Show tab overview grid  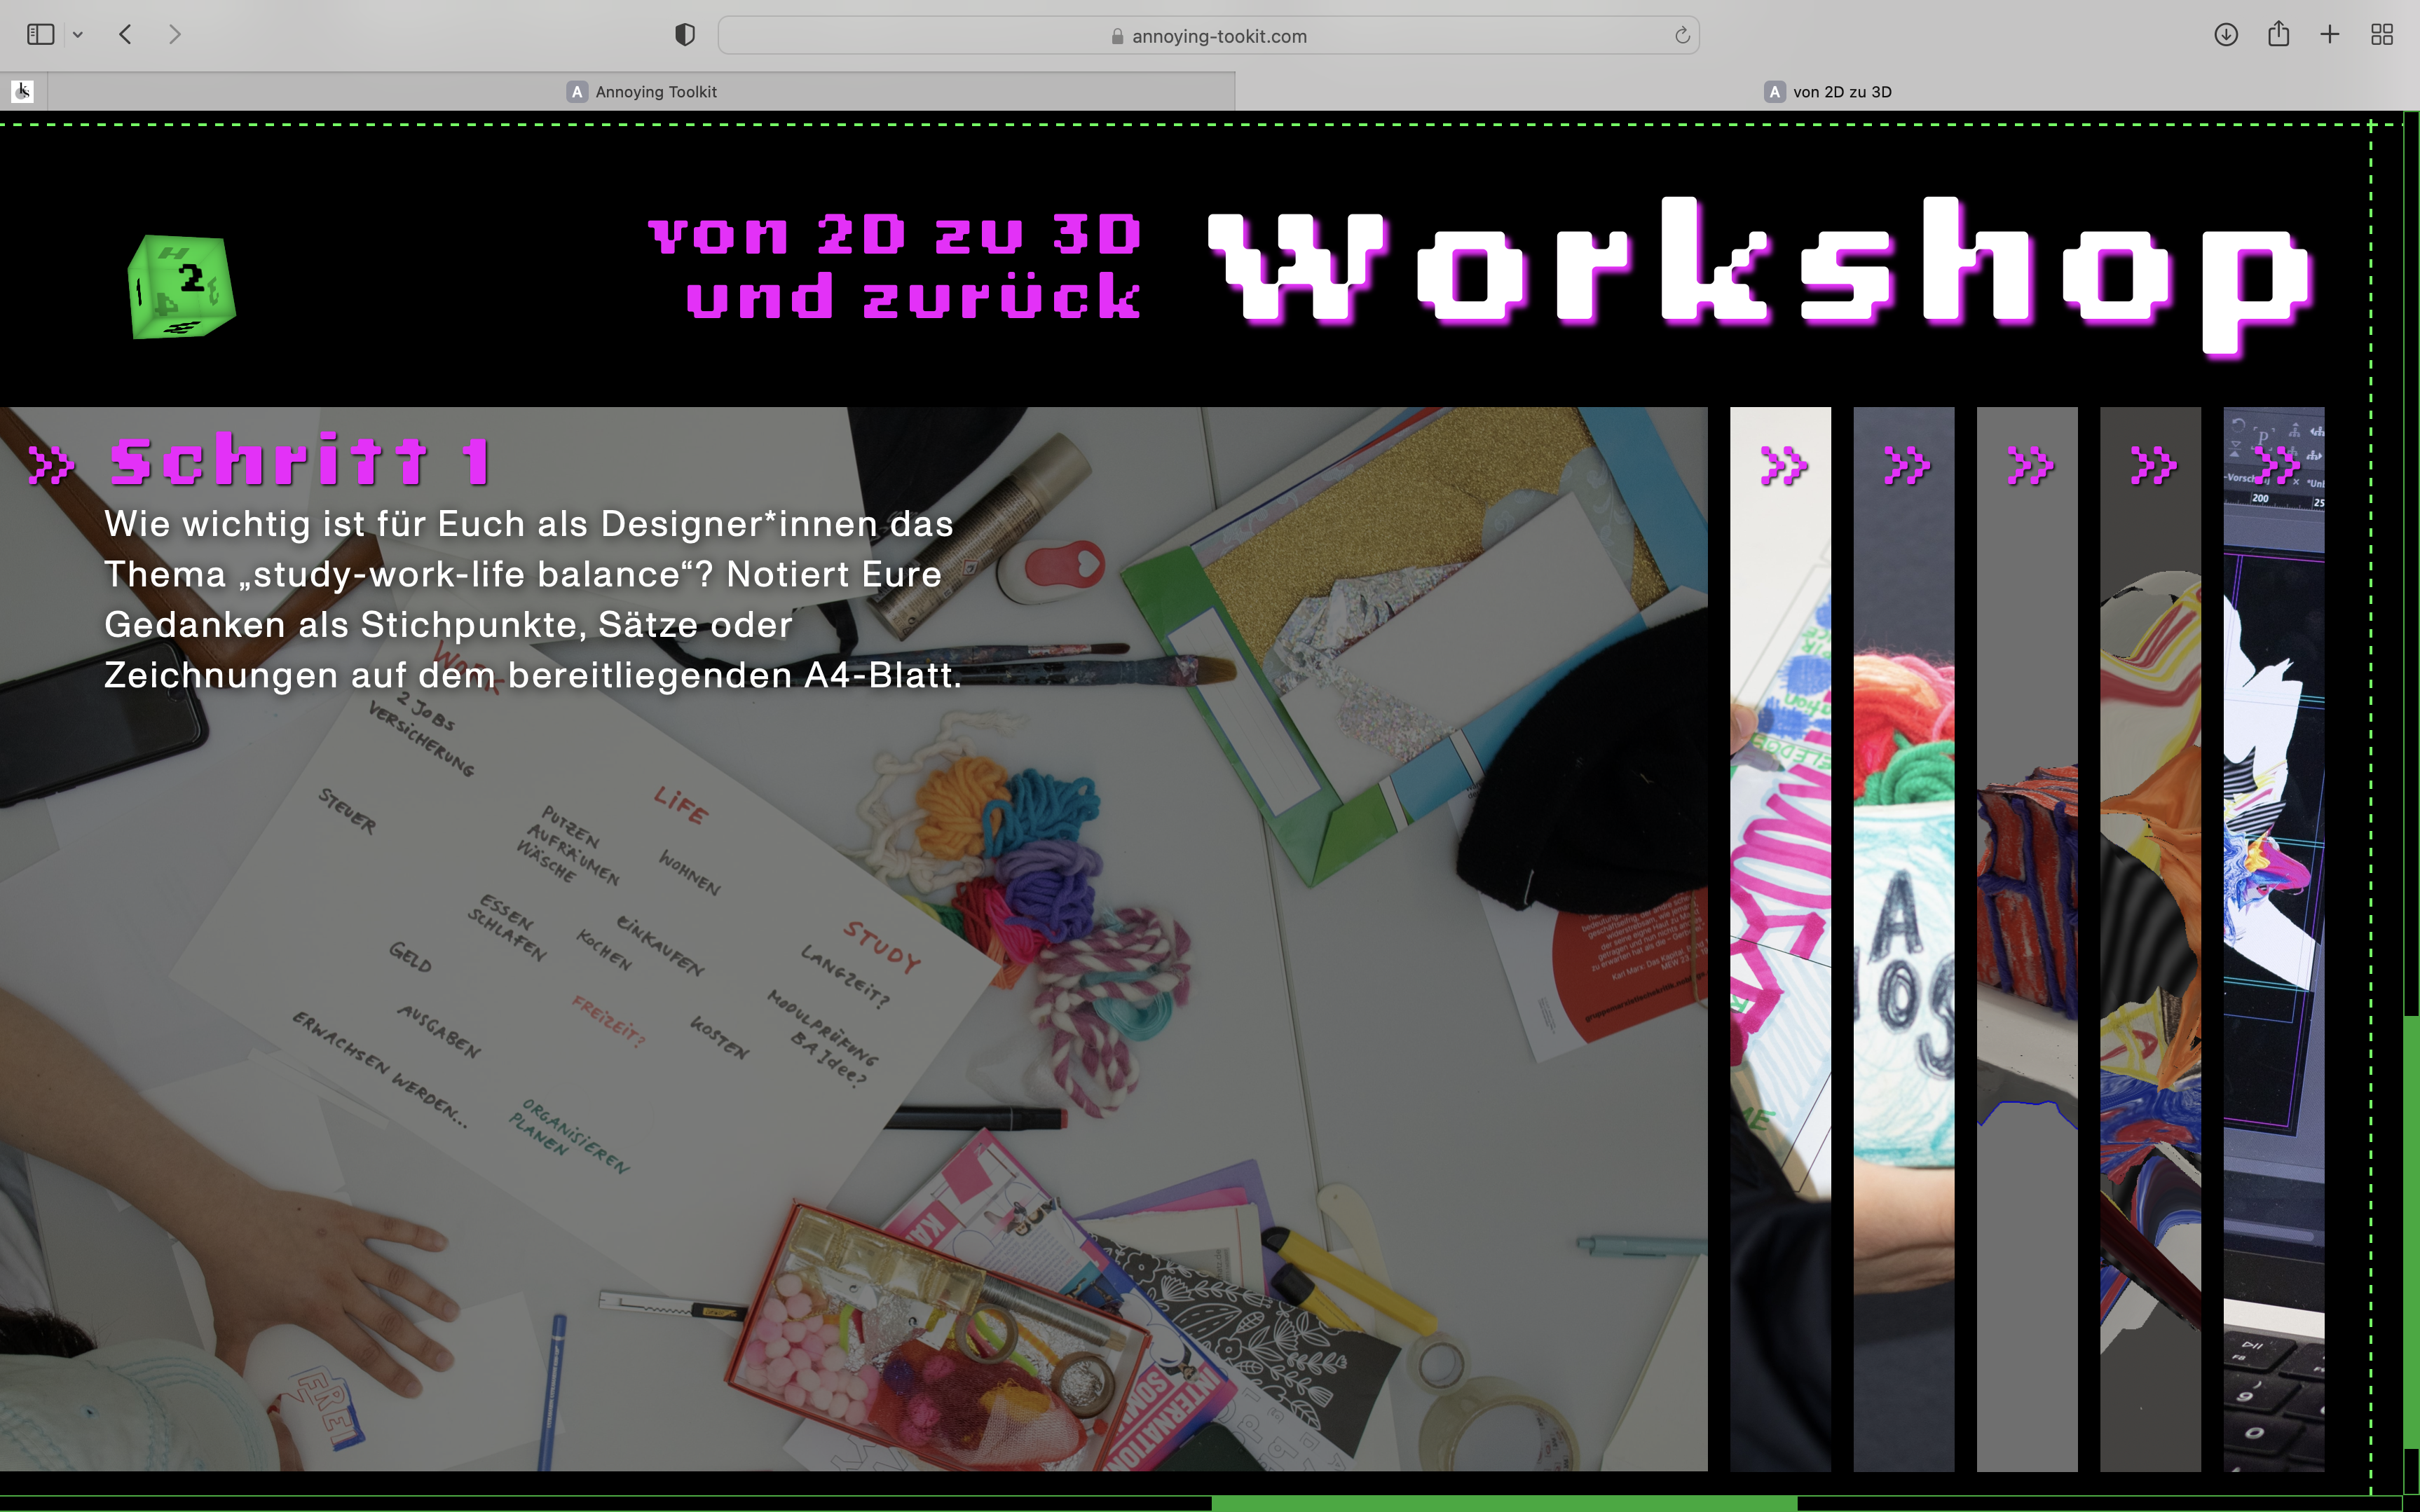[x=2382, y=35]
